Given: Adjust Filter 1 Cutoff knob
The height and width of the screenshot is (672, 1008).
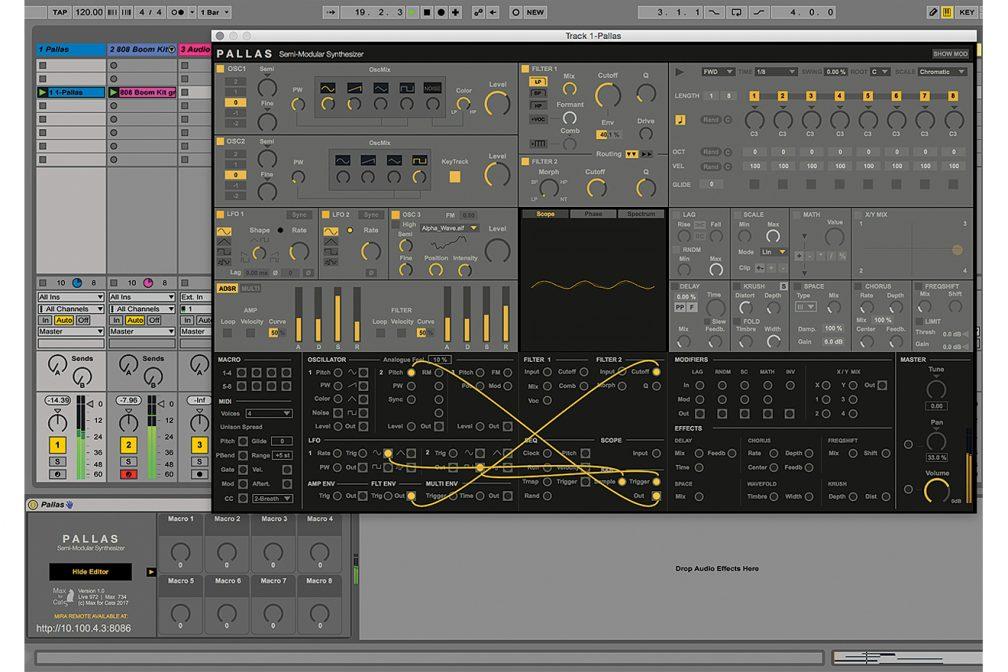Looking at the screenshot, I should 608,95.
